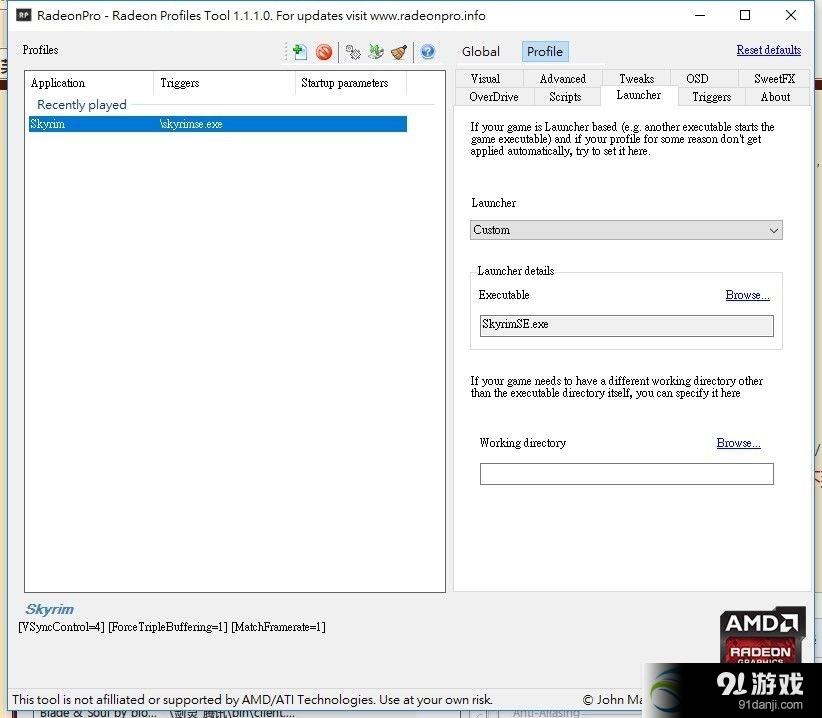This screenshot has height=718, width=822.
Task: Click the RadeonPro title bar icon
Action: click(x=24, y=15)
